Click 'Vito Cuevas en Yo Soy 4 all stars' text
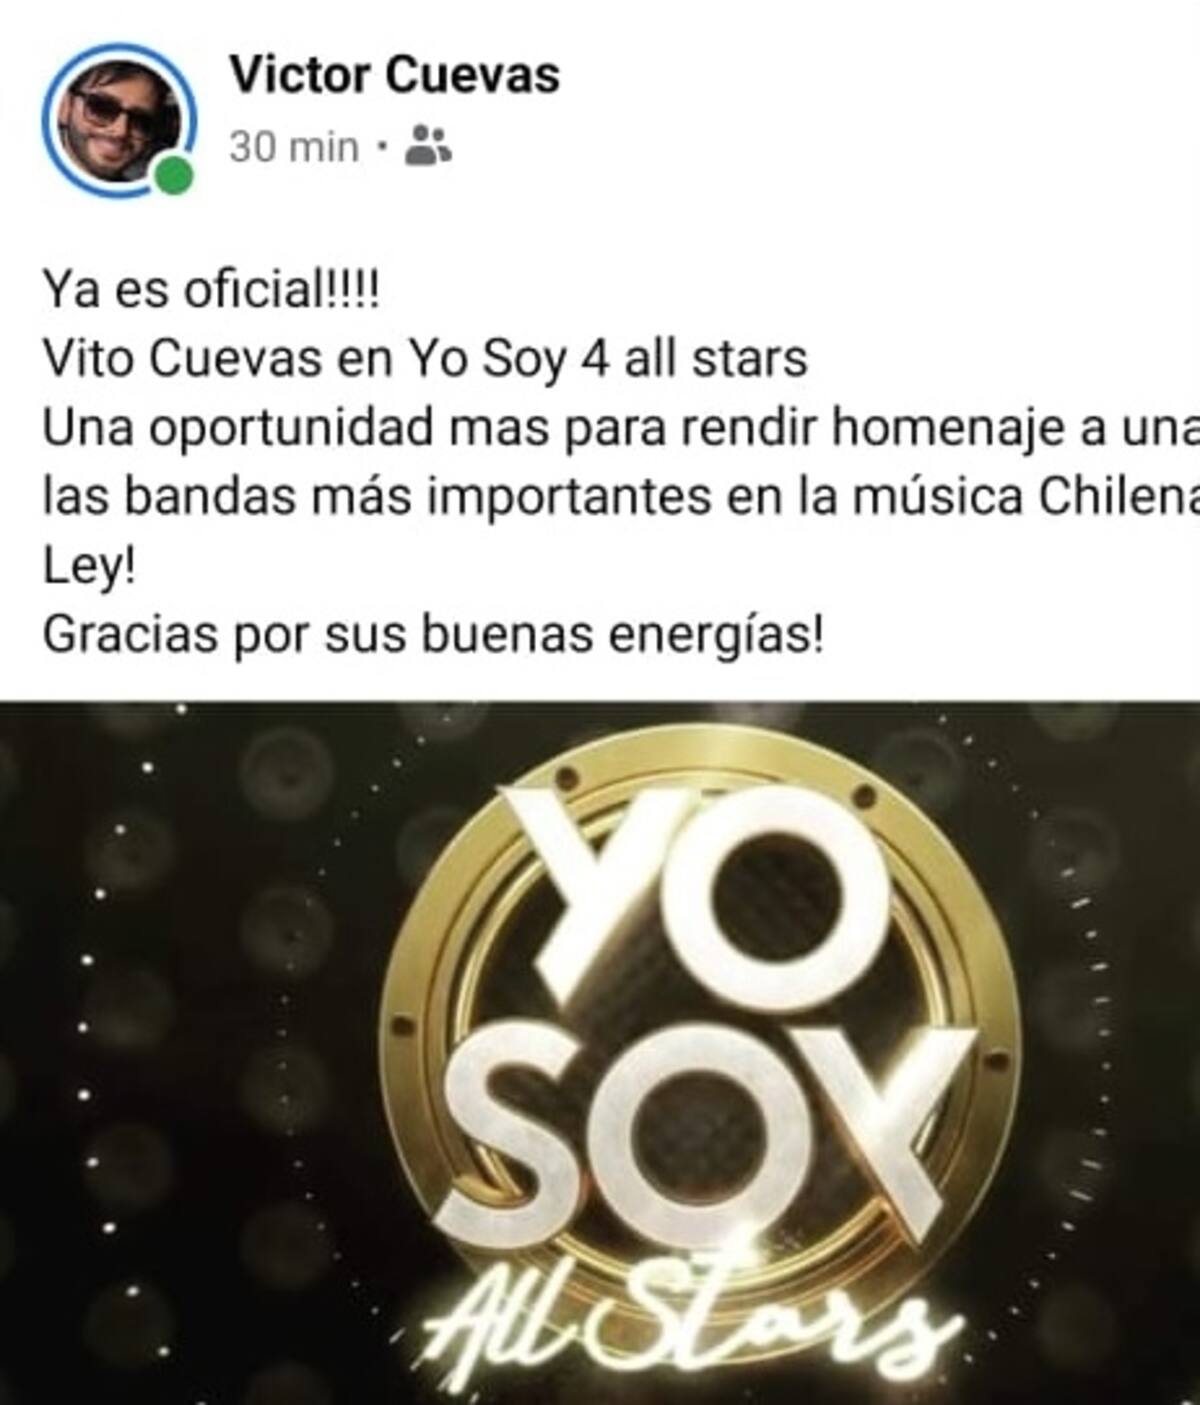The height and width of the screenshot is (1405, 1200). pyautogui.click(x=424, y=360)
